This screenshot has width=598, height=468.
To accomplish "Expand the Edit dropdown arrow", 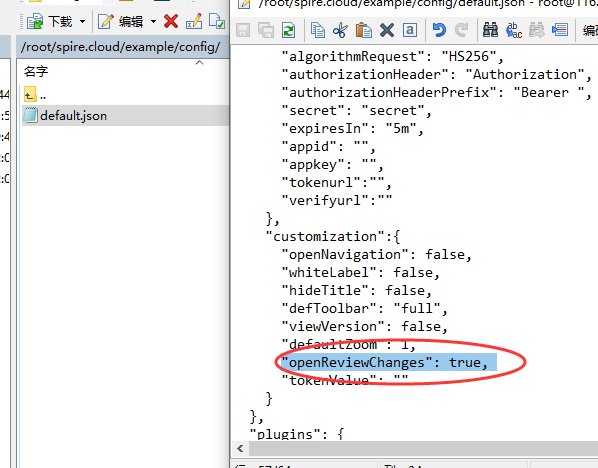I will (153, 22).
